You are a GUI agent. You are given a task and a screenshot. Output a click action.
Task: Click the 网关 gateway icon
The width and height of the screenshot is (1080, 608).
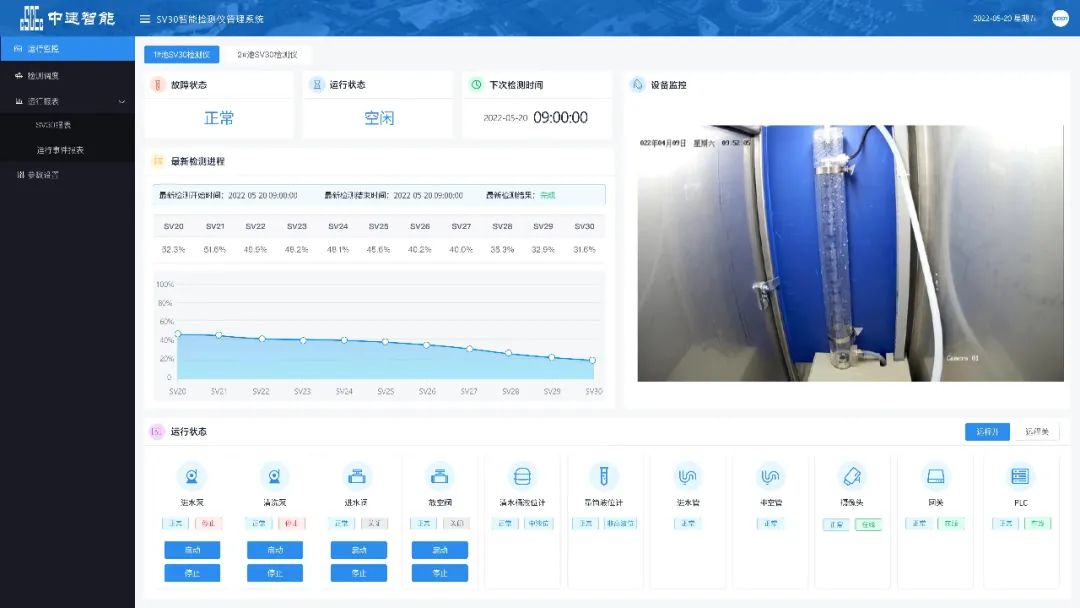(936, 476)
